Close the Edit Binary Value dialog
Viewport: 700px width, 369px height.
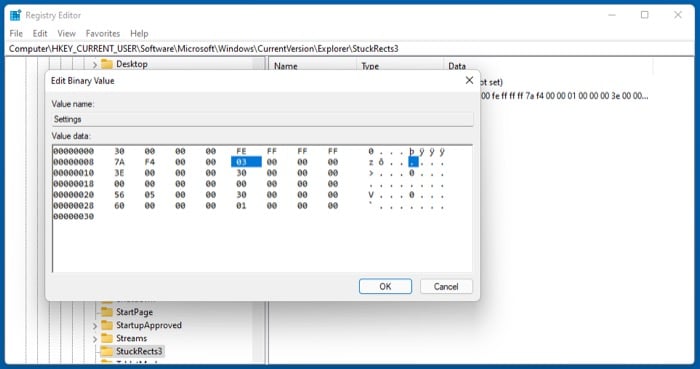tap(469, 80)
